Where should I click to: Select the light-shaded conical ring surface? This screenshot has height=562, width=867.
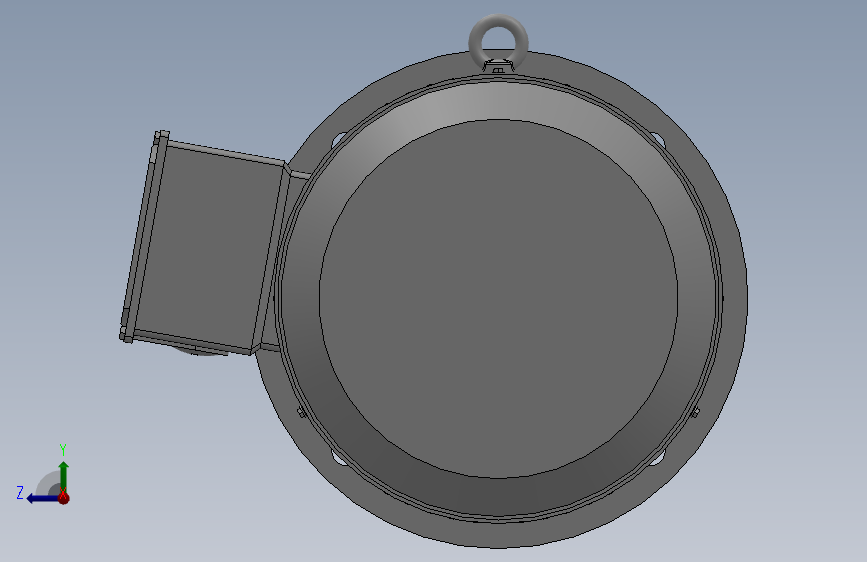498,102
